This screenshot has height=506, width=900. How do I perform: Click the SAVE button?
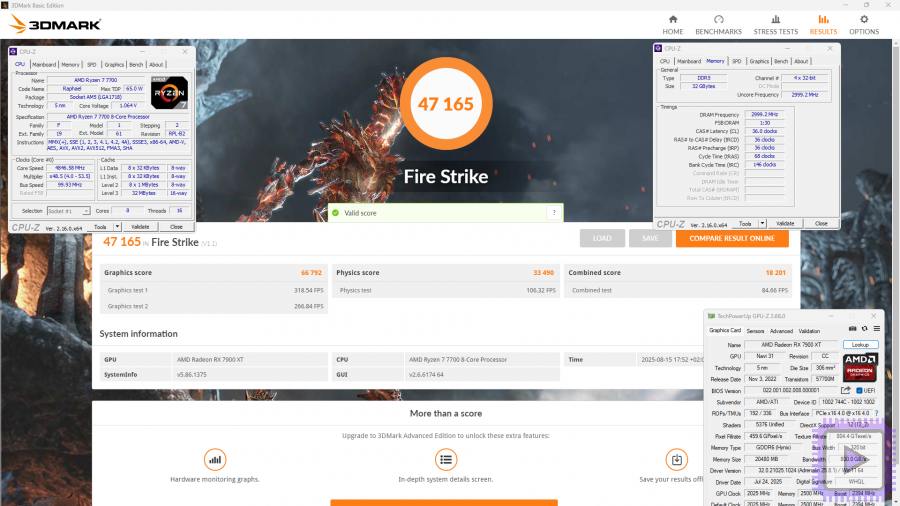(x=650, y=238)
